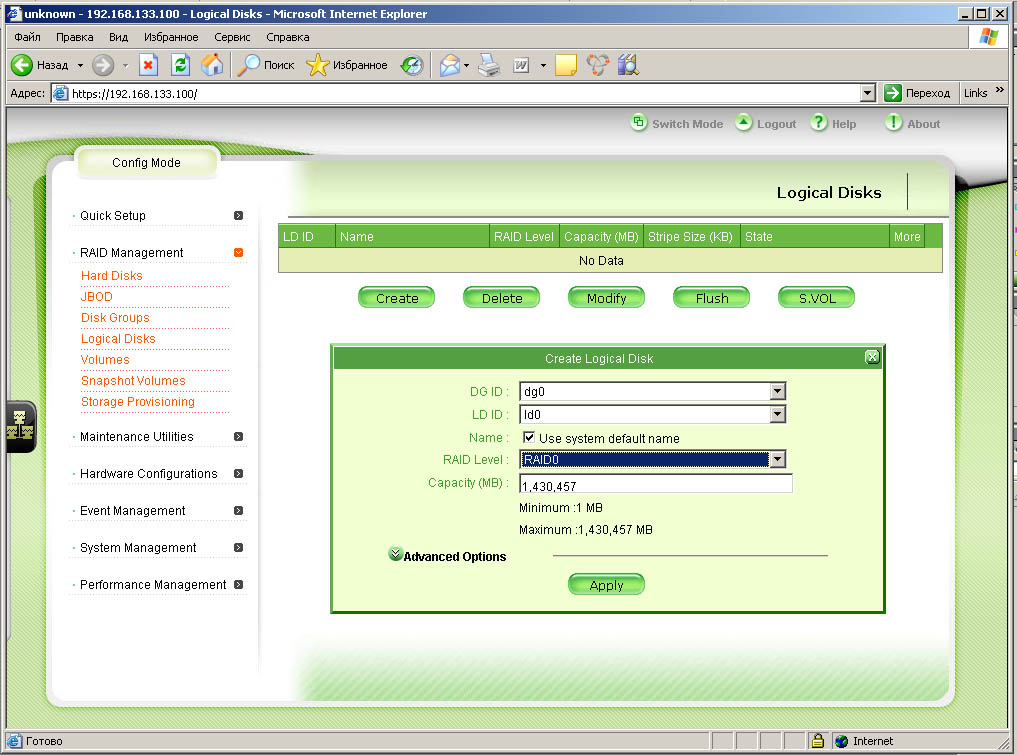Image resolution: width=1017 pixels, height=755 pixels.
Task: Collapse the RAID Management menu
Action: [239, 252]
